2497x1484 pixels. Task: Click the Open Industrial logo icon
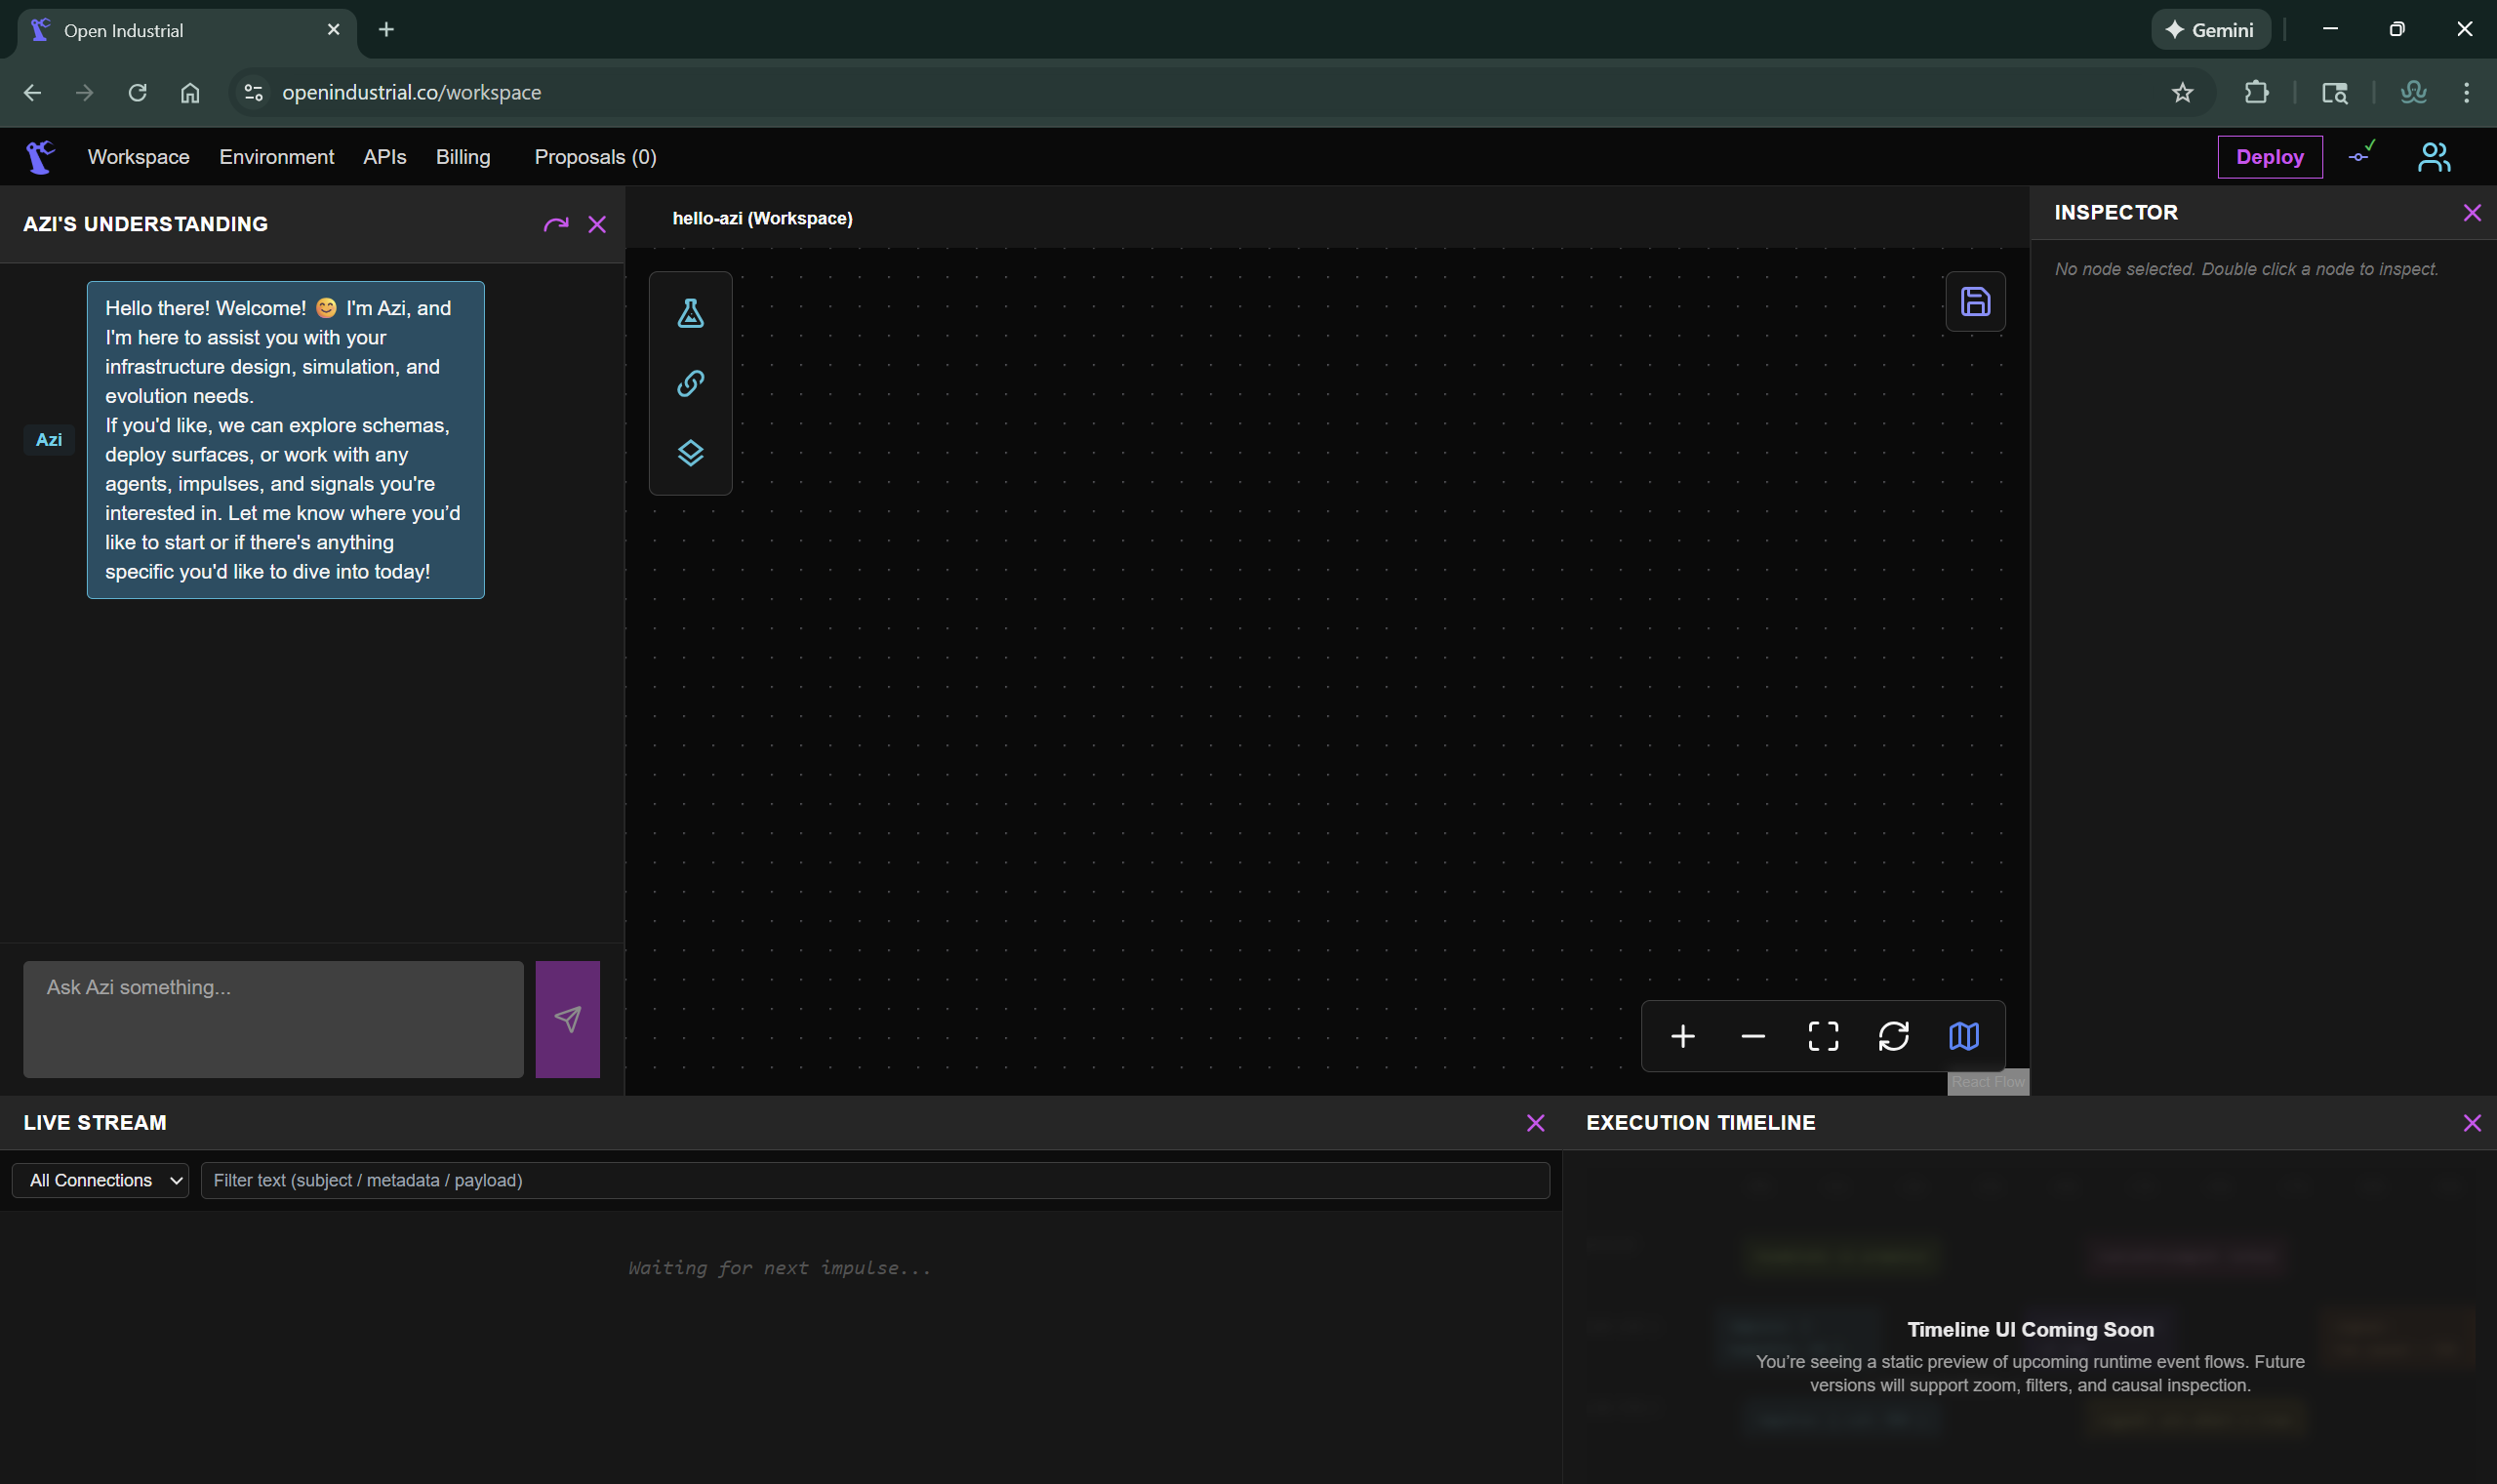[40, 157]
